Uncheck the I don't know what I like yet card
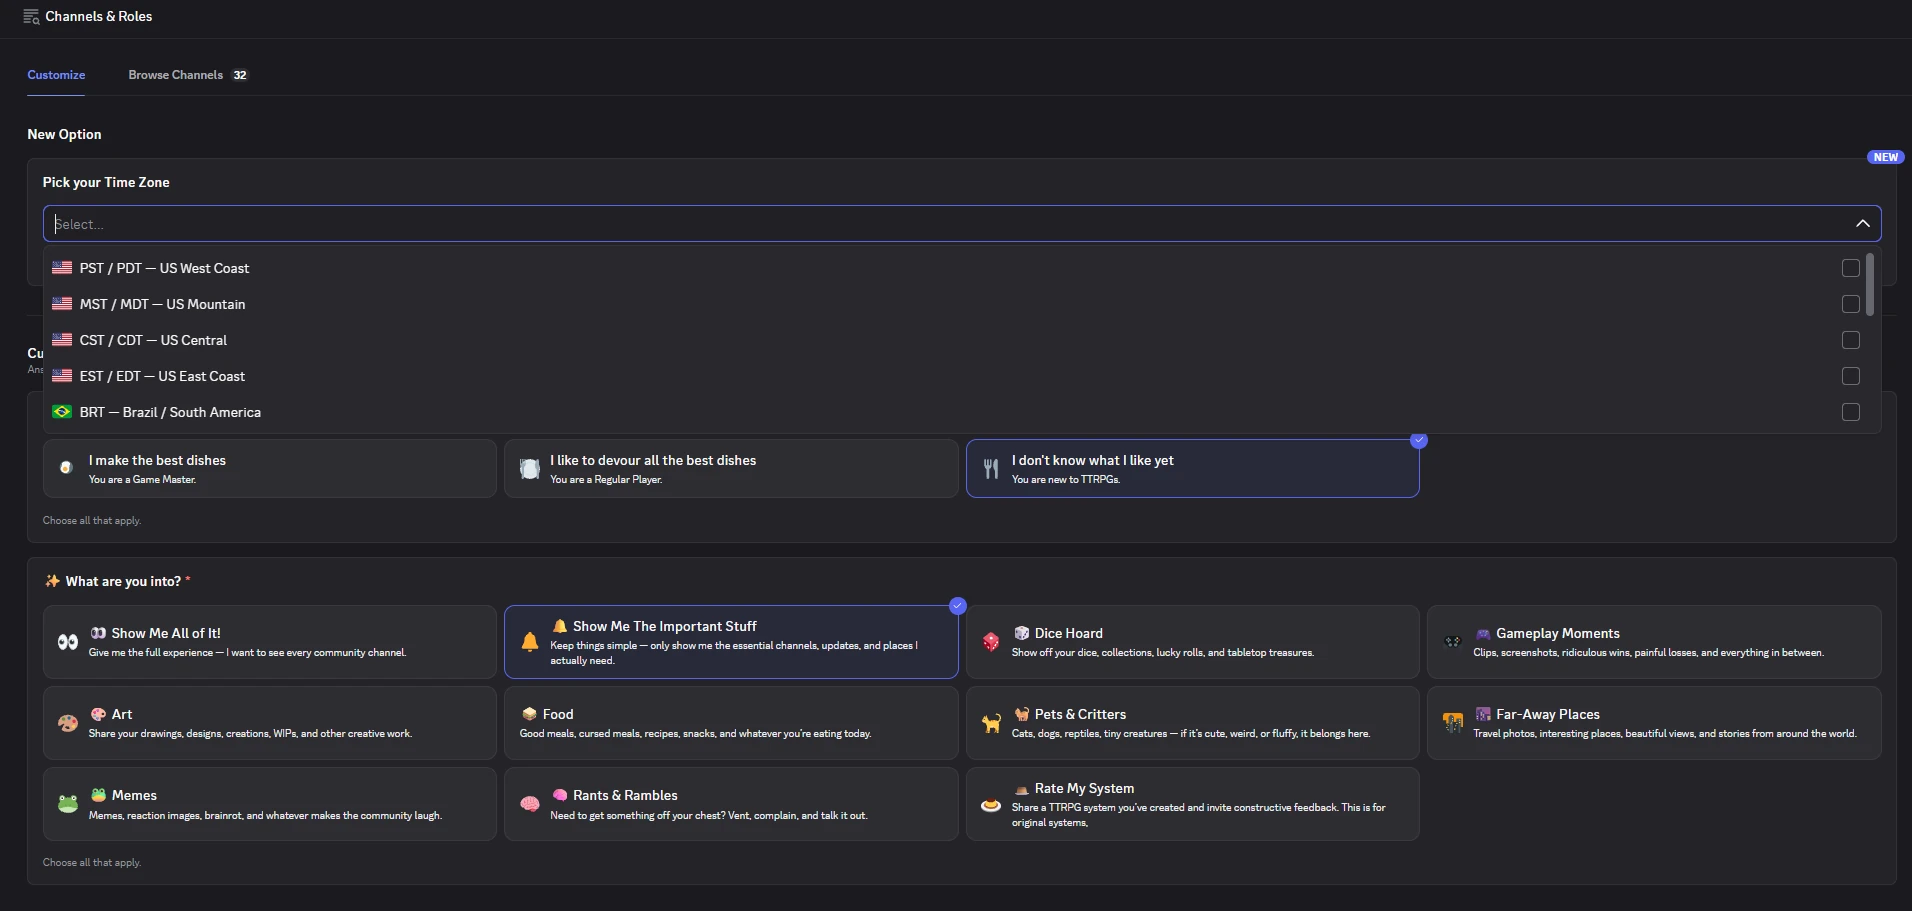Screen dimensions: 1912x911 tap(1192, 468)
